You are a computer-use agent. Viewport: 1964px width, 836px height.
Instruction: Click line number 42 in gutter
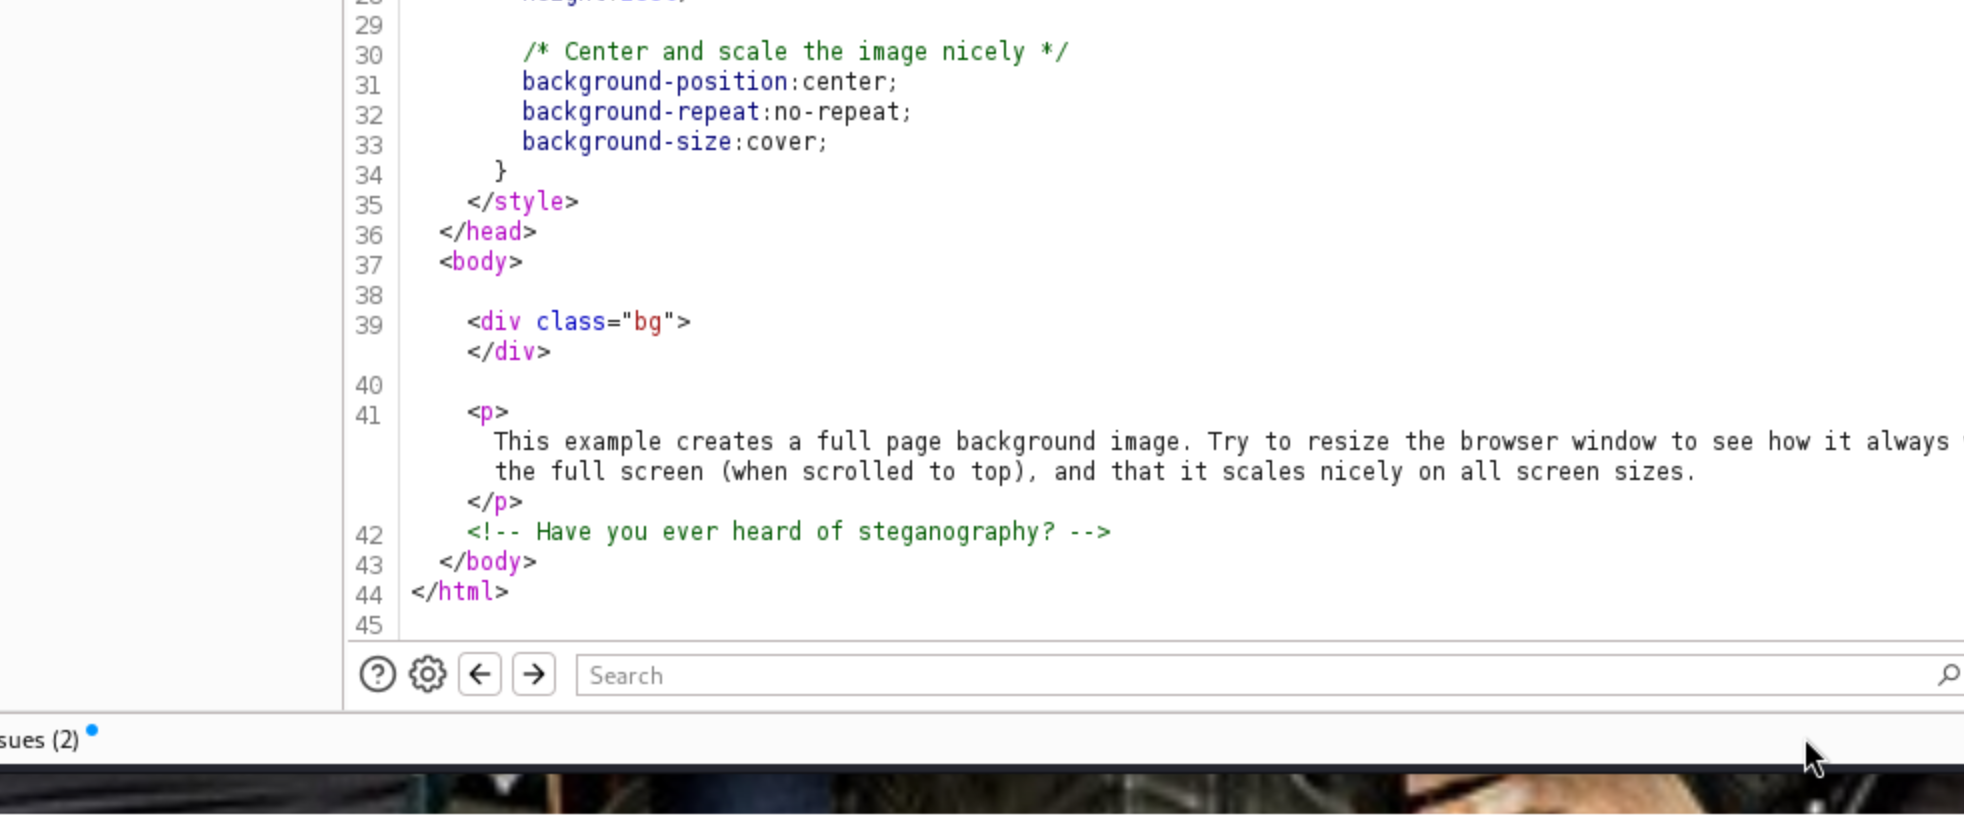pos(369,535)
